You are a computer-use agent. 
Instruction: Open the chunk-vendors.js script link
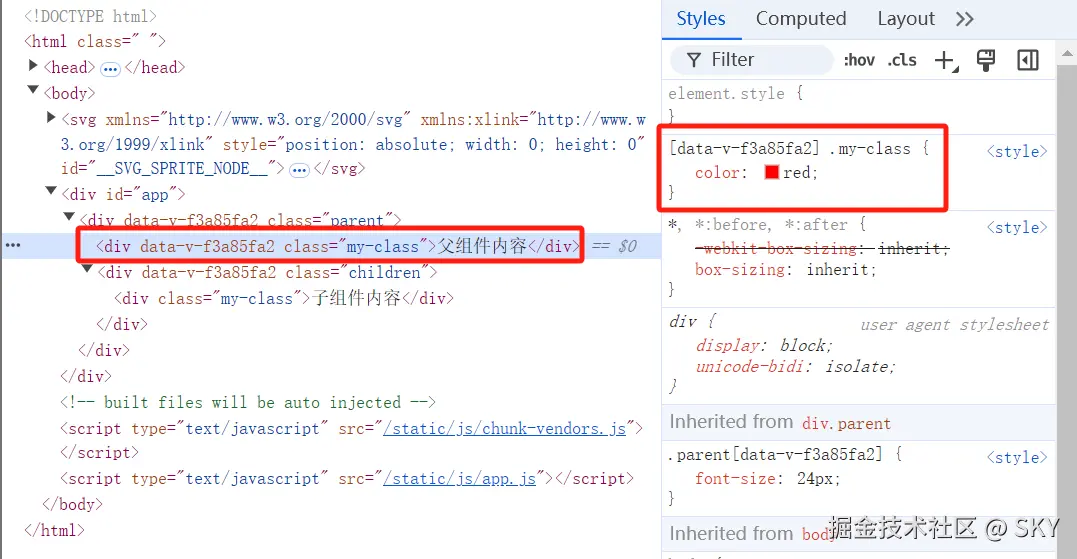tap(504, 429)
